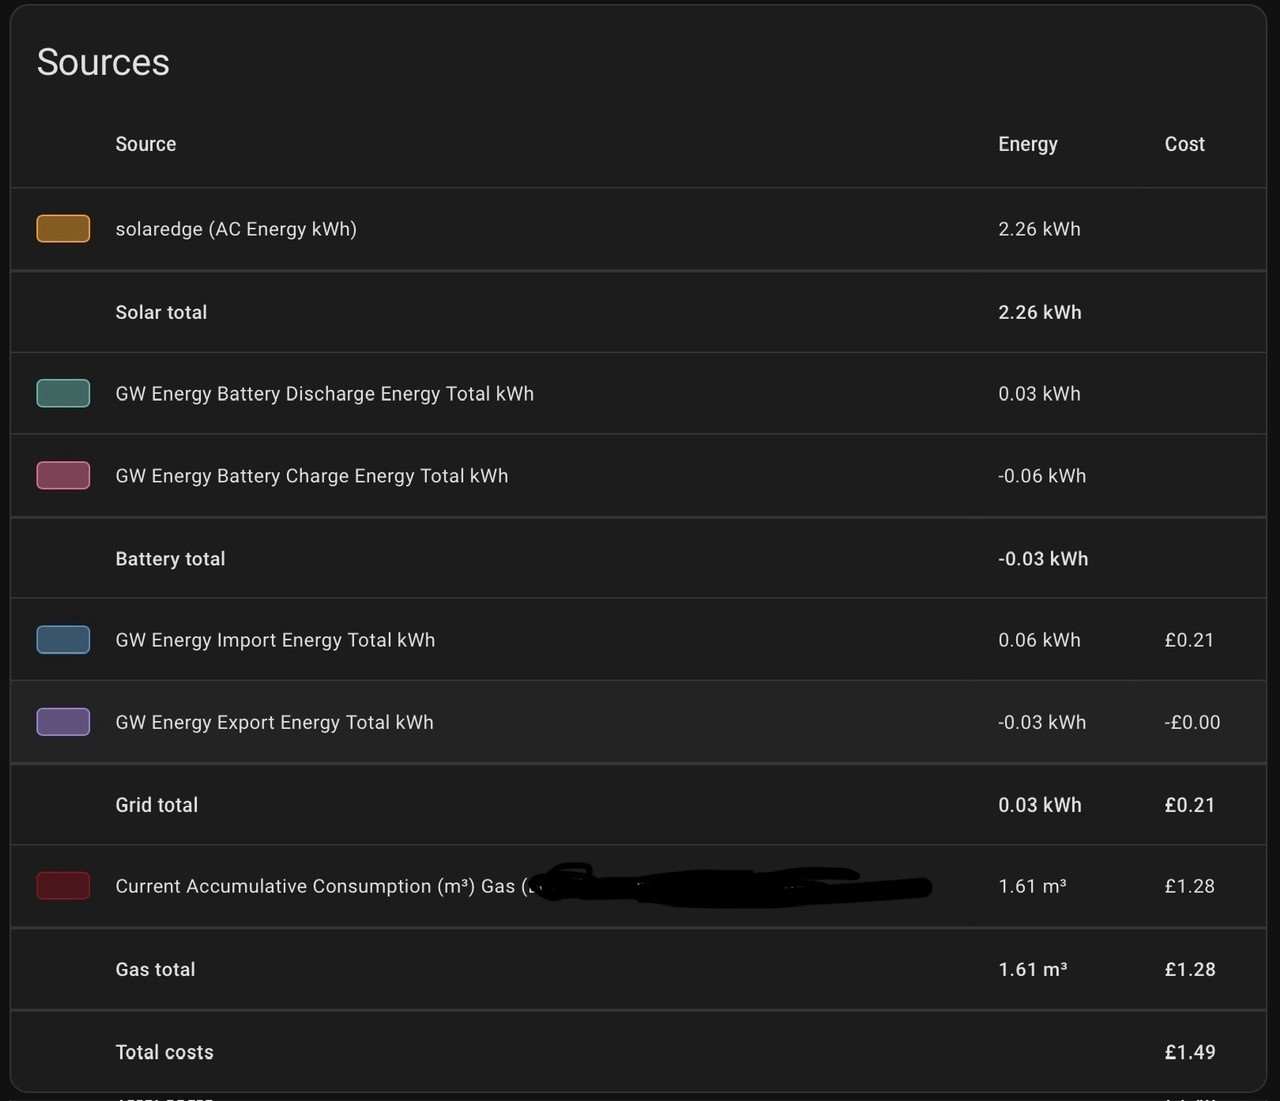Image resolution: width=1280 pixels, height=1101 pixels.
Task: Open the solaredge (AC Energy kWh) row
Action: pyautogui.click(x=639, y=229)
